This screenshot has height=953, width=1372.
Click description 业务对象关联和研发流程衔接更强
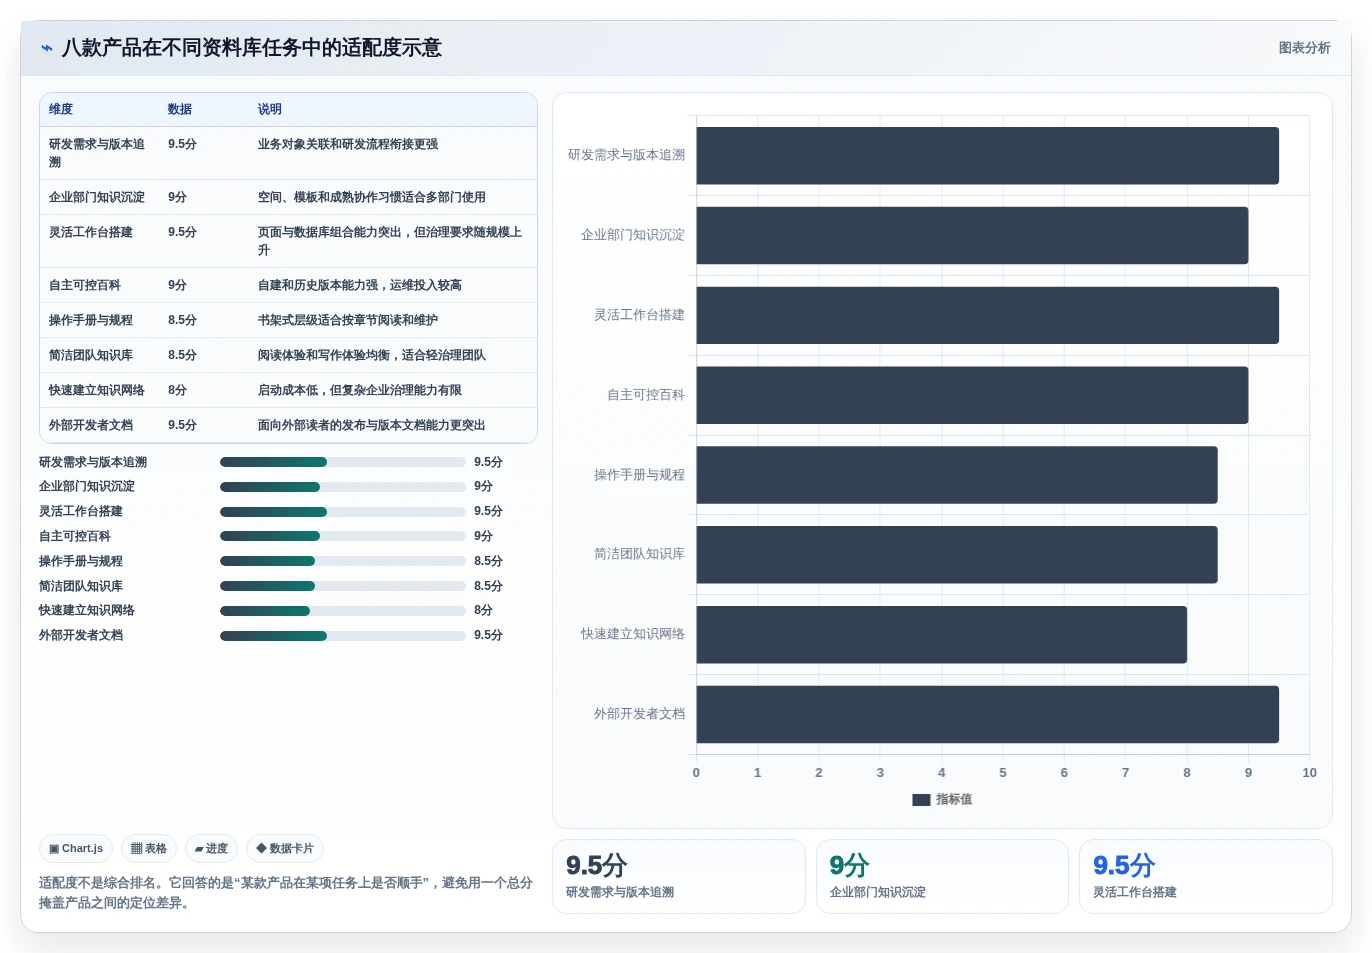pos(348,144)
